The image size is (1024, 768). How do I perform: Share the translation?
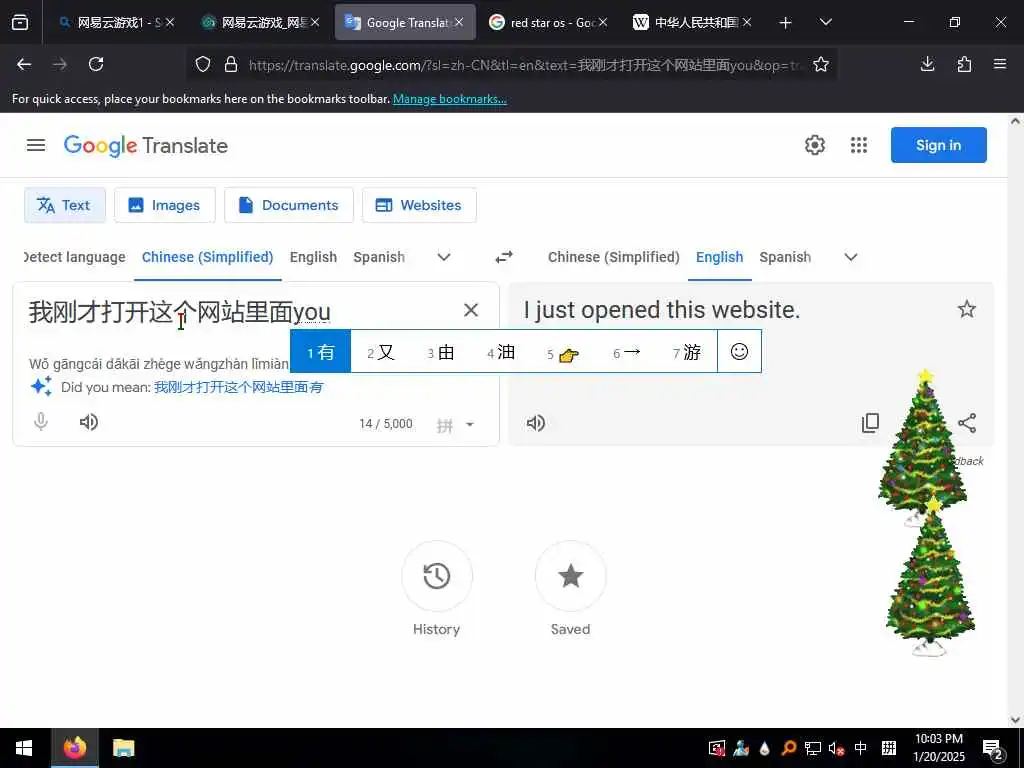(967, 423)
